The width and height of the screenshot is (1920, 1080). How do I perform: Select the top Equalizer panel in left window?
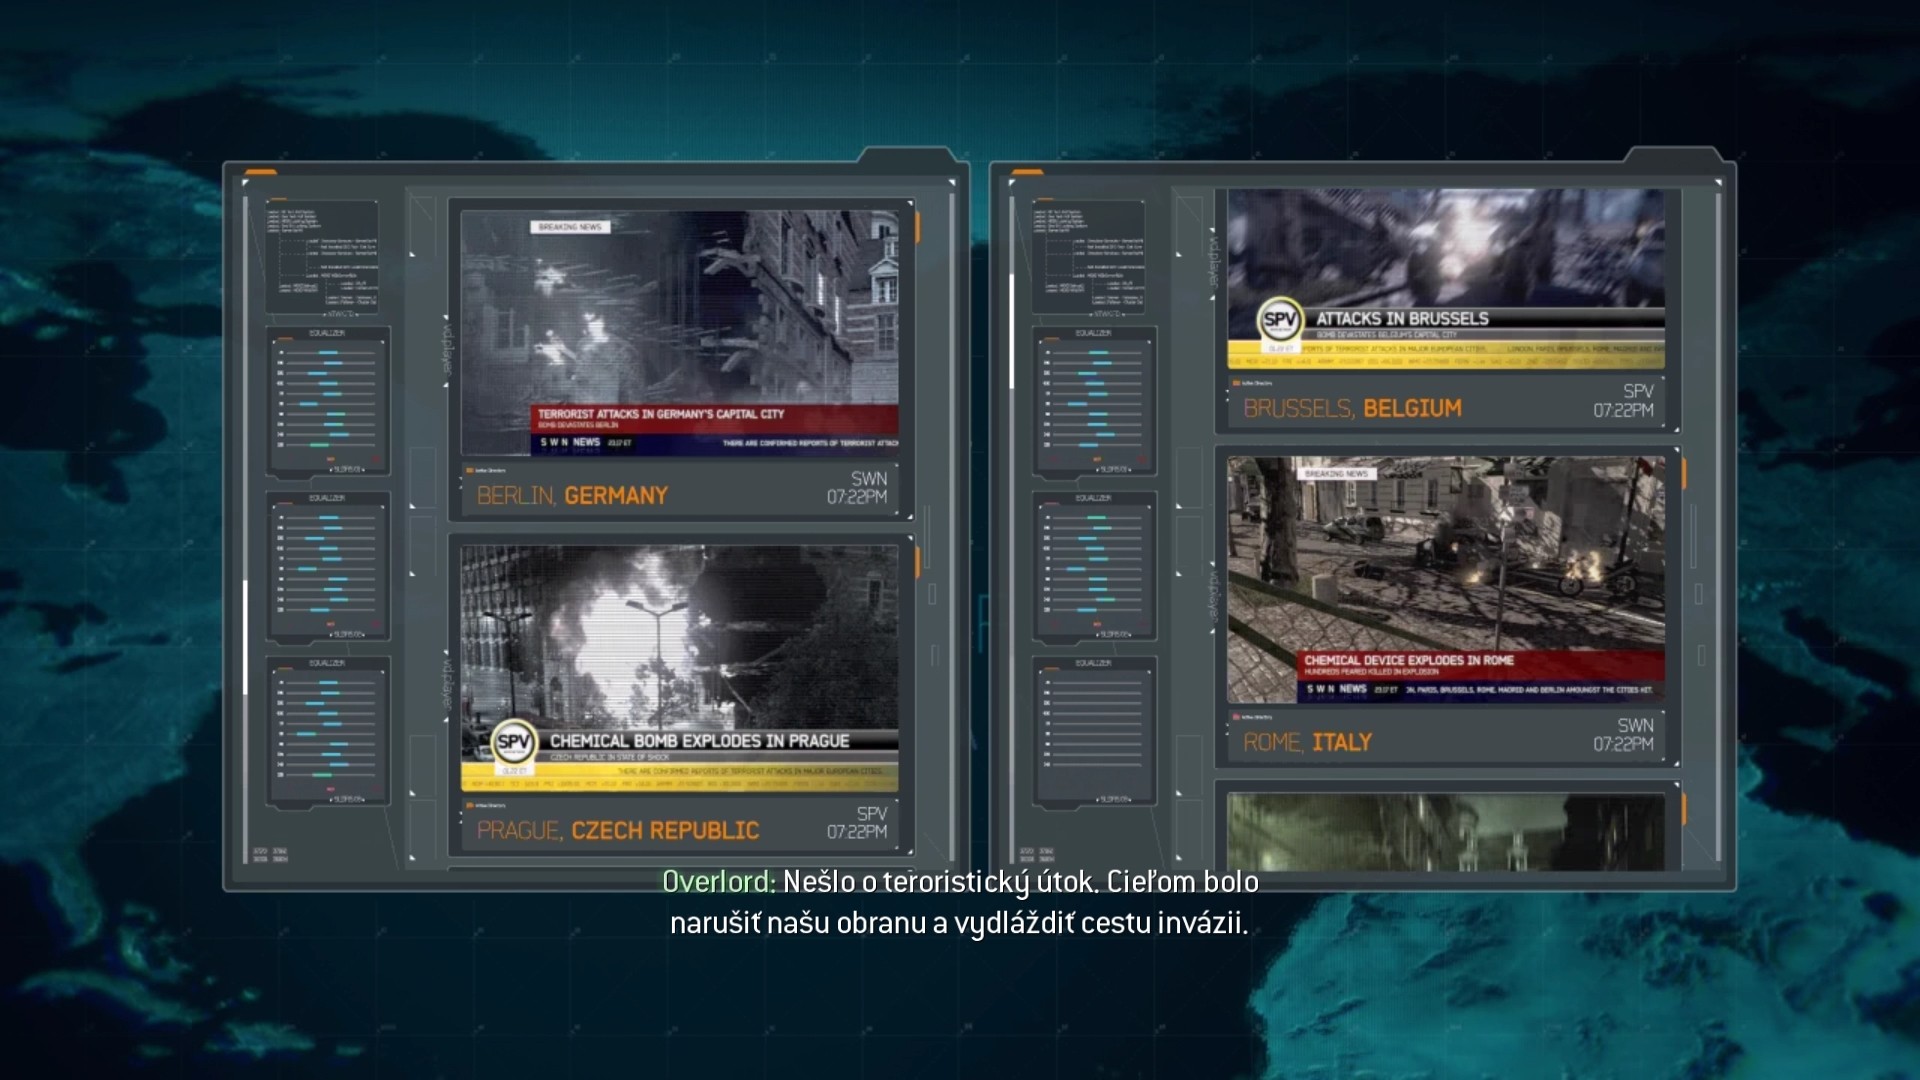(x=328, y=401)
